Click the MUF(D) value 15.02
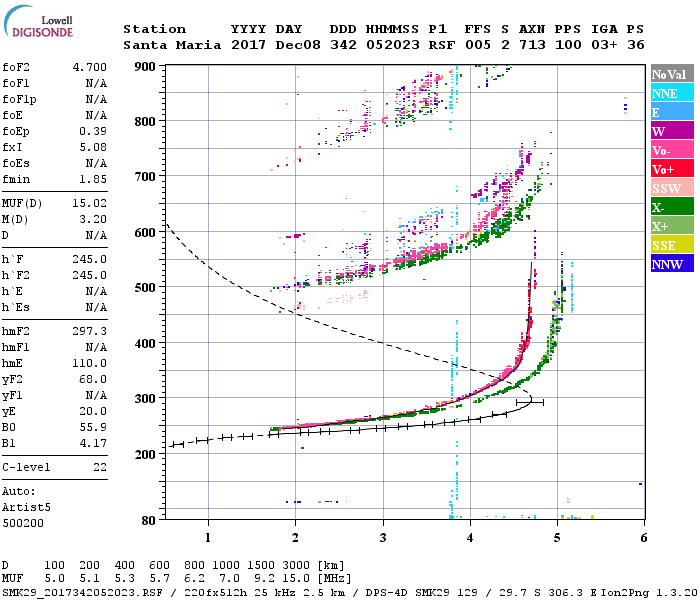The image size is (700, 600). pyautogui.click(x=90, y=204)
